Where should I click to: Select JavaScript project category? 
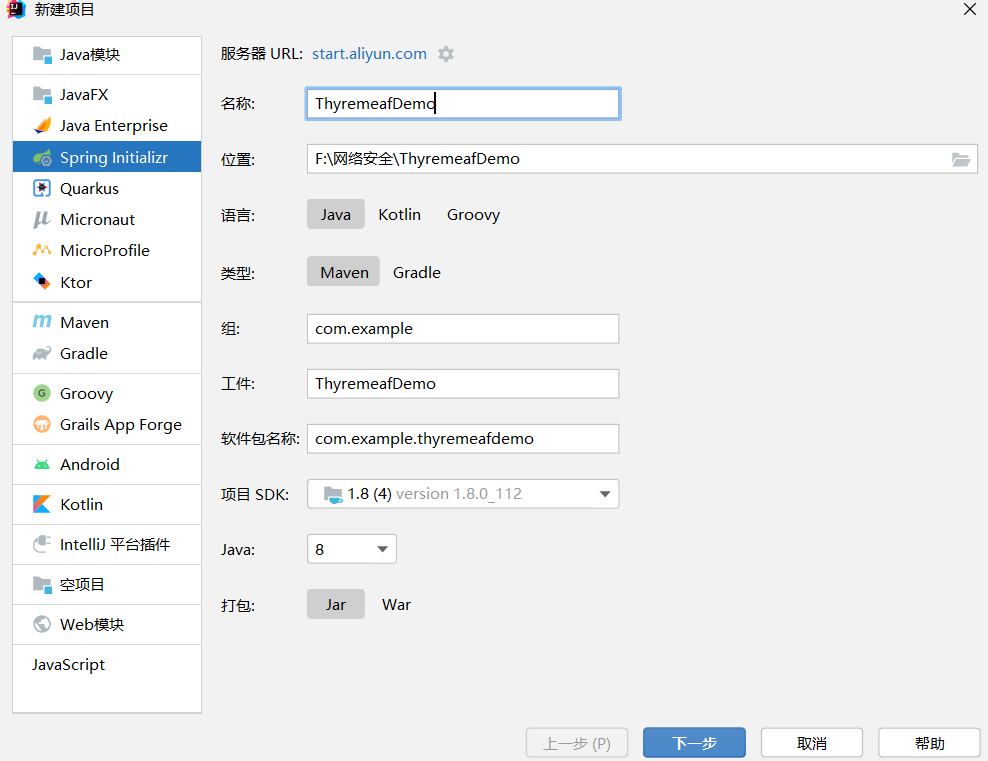click(x=107, y=665)
